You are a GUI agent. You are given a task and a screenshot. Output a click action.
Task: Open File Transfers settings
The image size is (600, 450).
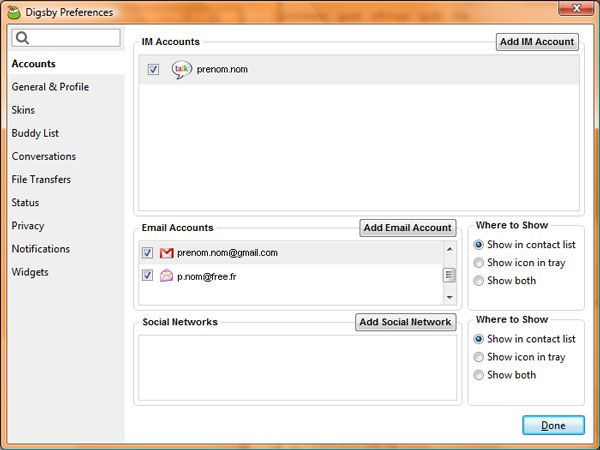click(41, 179)
